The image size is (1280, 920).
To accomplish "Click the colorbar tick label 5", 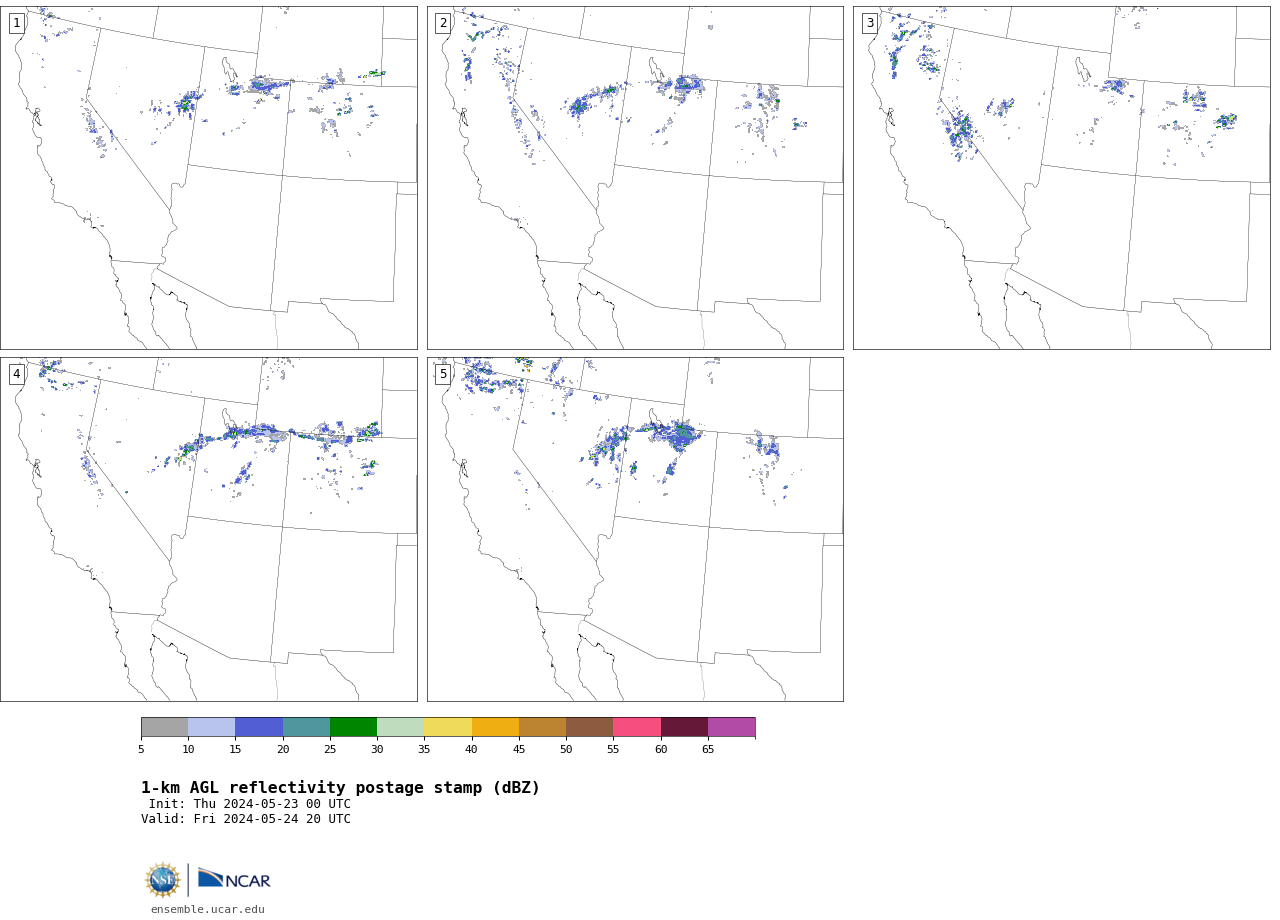I will coord(141,749).
